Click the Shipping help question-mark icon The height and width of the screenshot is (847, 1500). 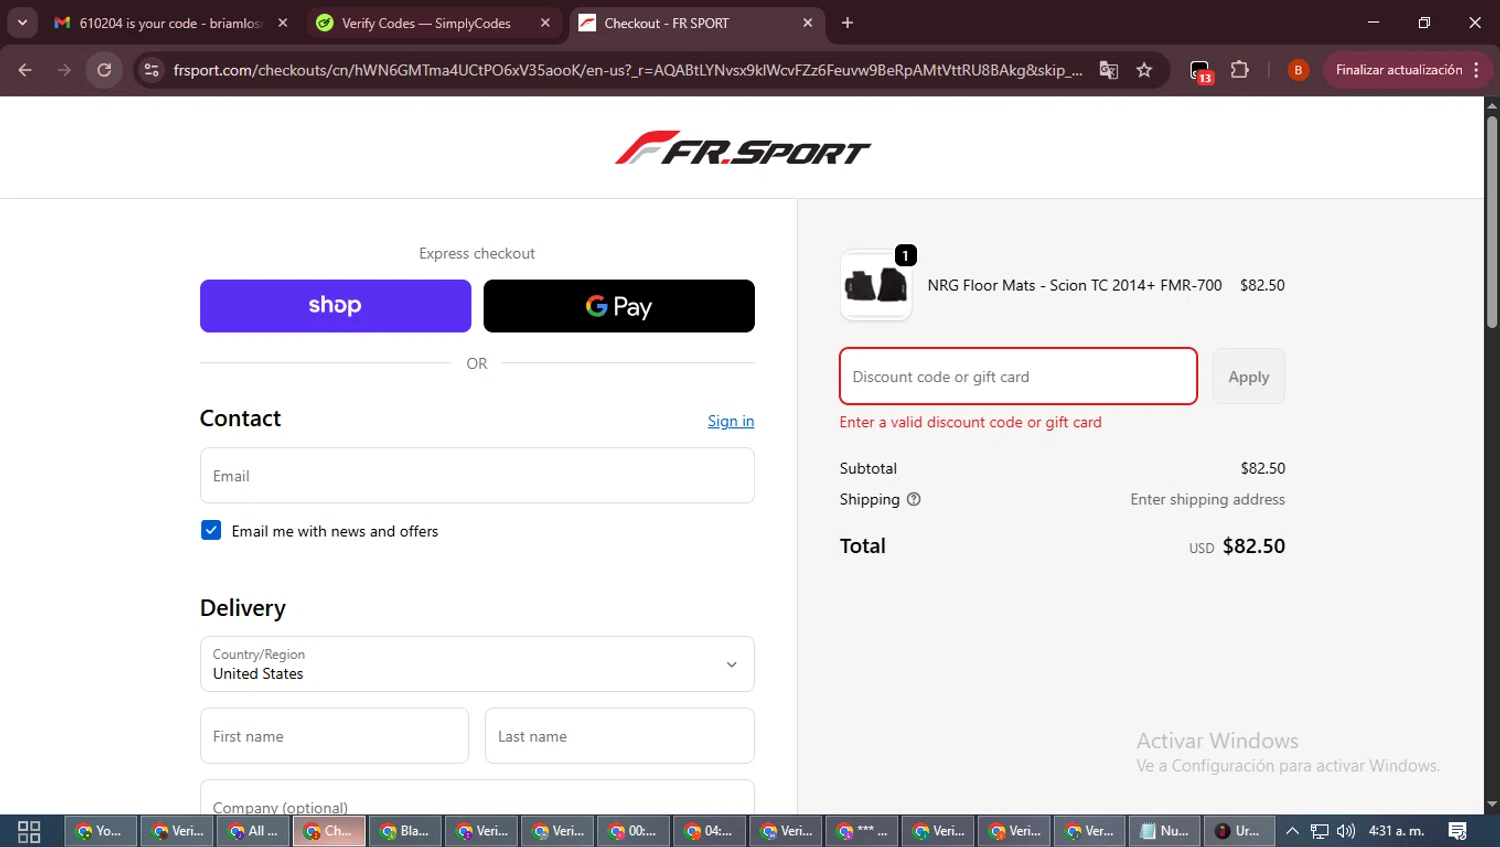point(913,499)
